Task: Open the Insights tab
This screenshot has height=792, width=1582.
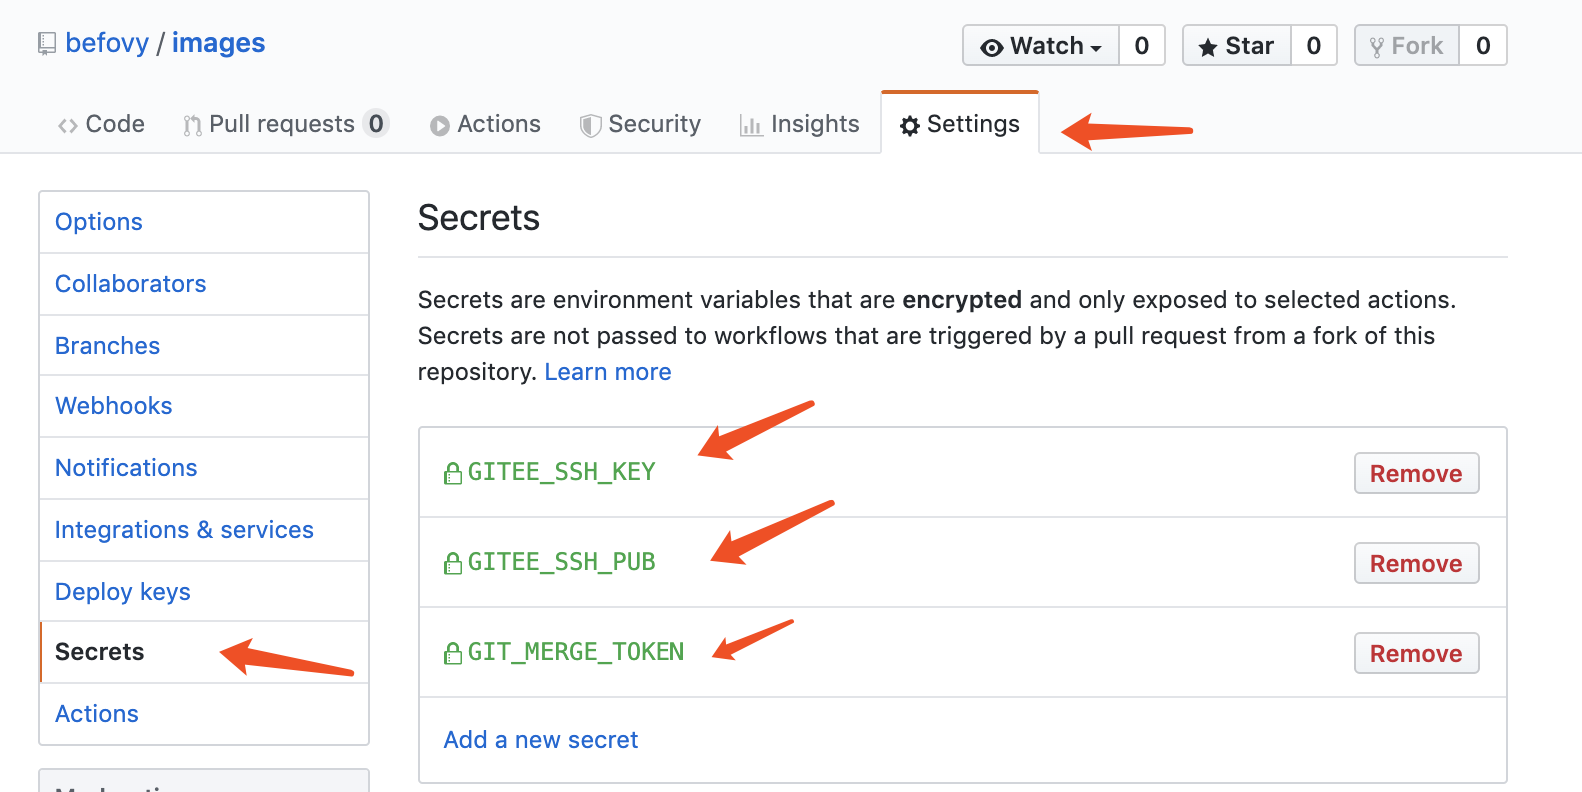Action: [x=800, y=124]
